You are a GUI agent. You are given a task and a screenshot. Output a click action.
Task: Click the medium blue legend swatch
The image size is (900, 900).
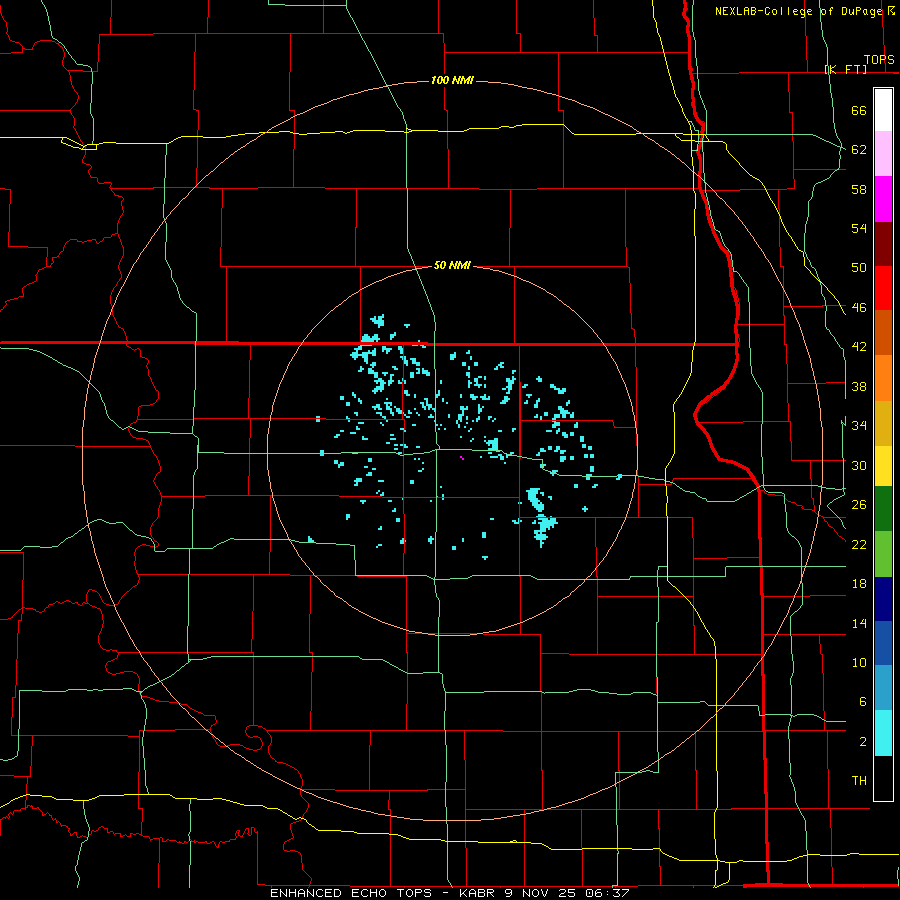883,643
